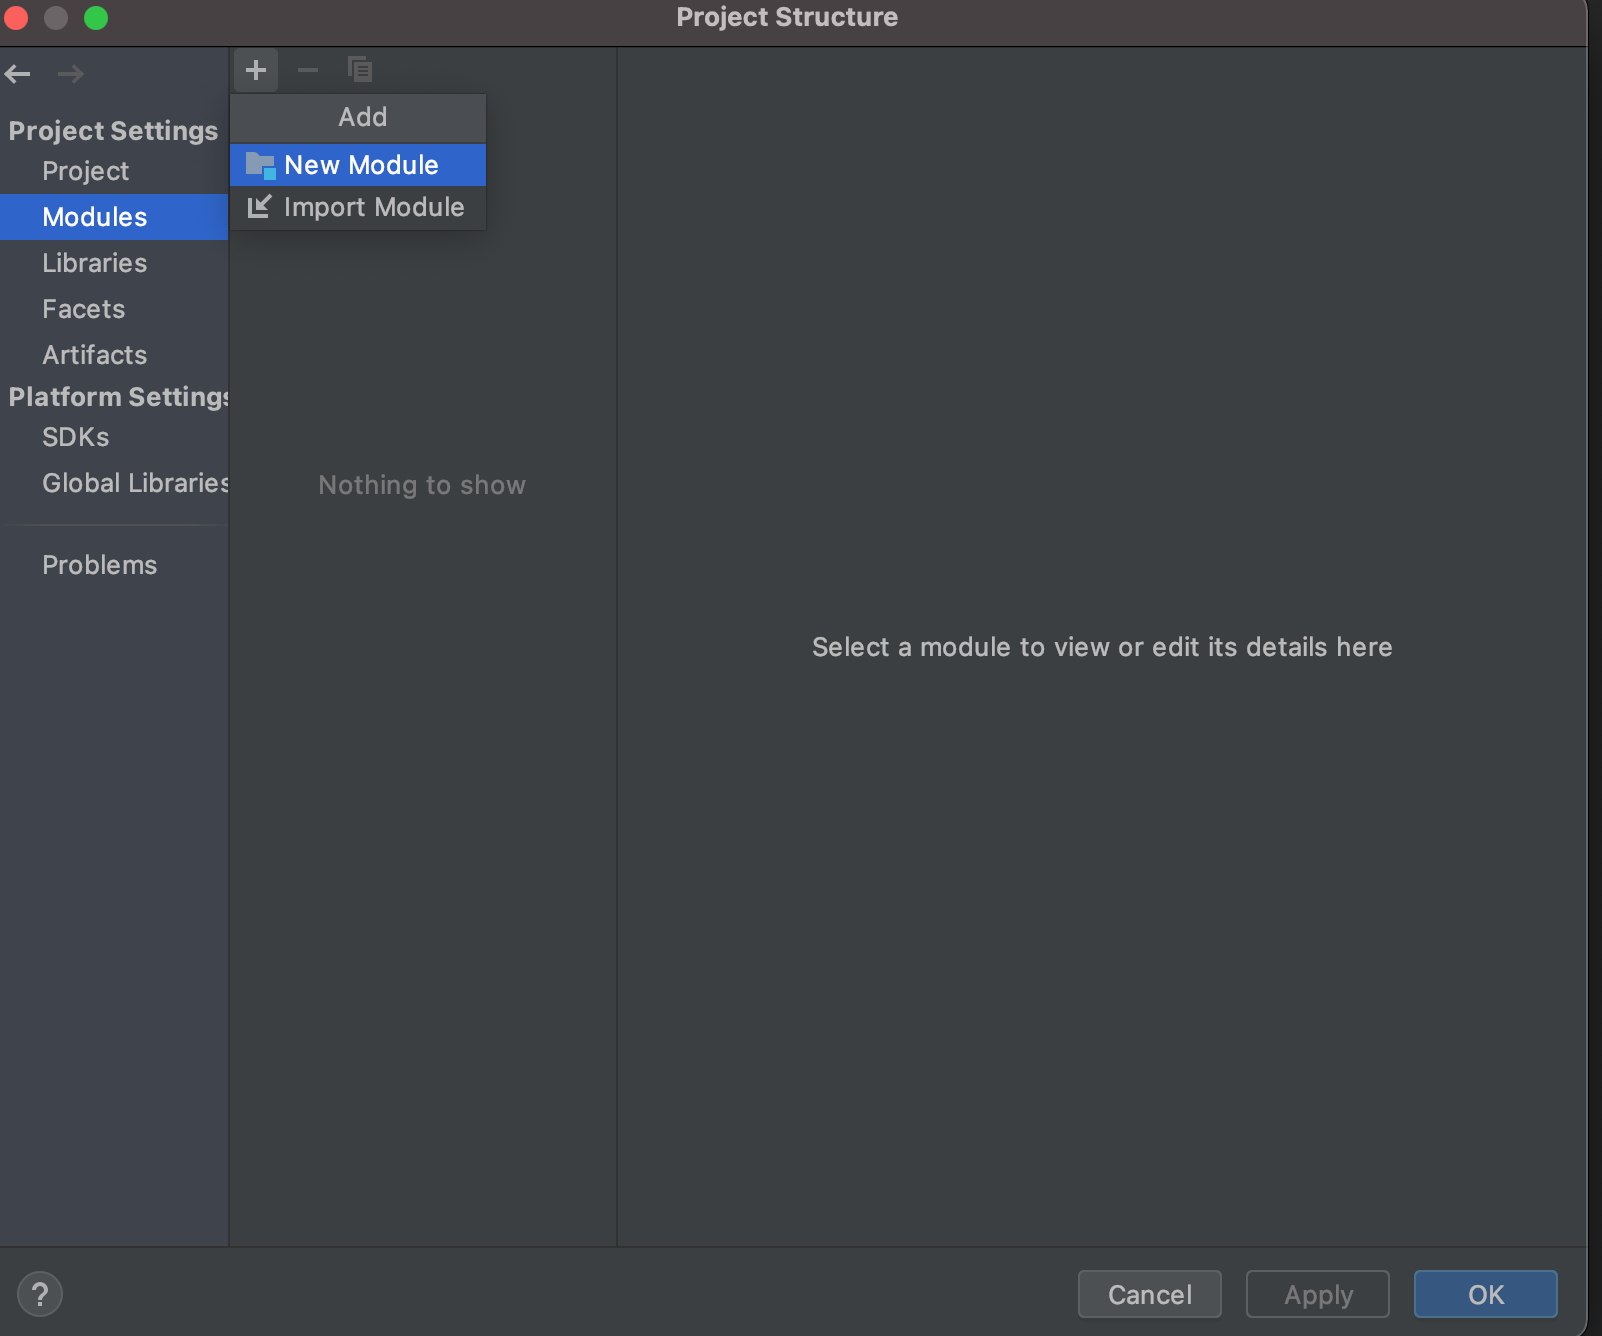The width and height of the screenshot is (1602, 1336).
Task: Go forward with the right arrow
Action: tap(70, 74)
